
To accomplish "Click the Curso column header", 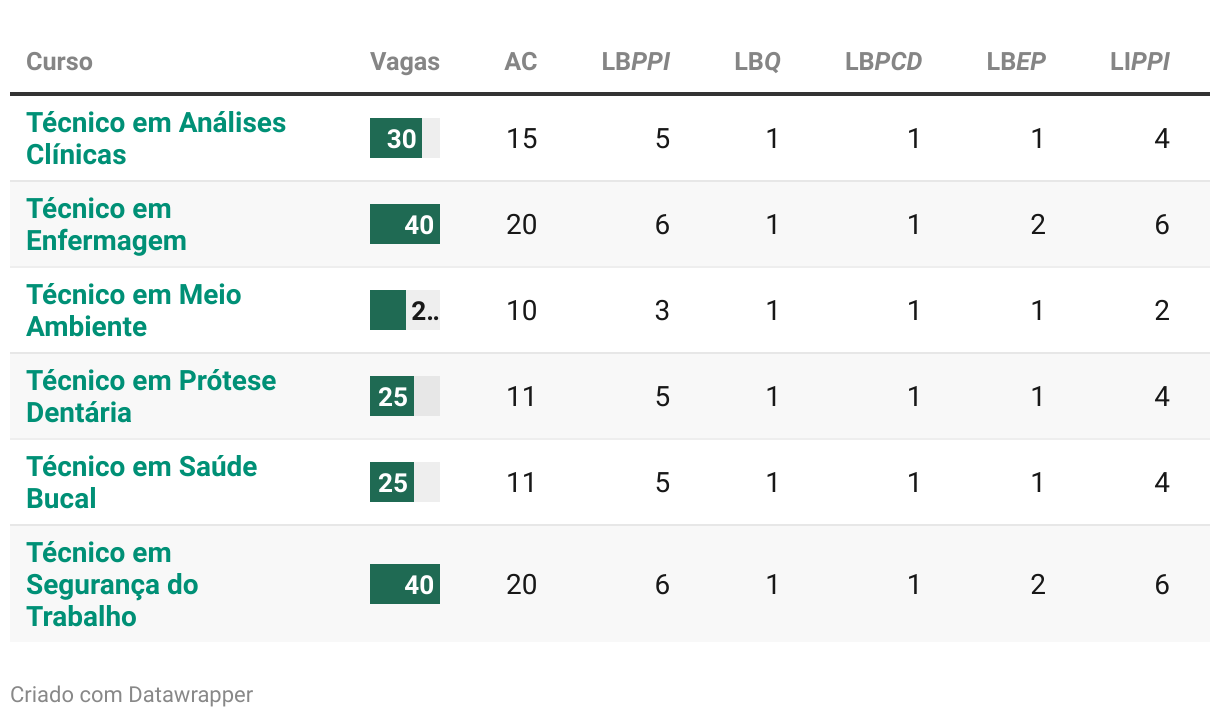I will pos(59,61).
